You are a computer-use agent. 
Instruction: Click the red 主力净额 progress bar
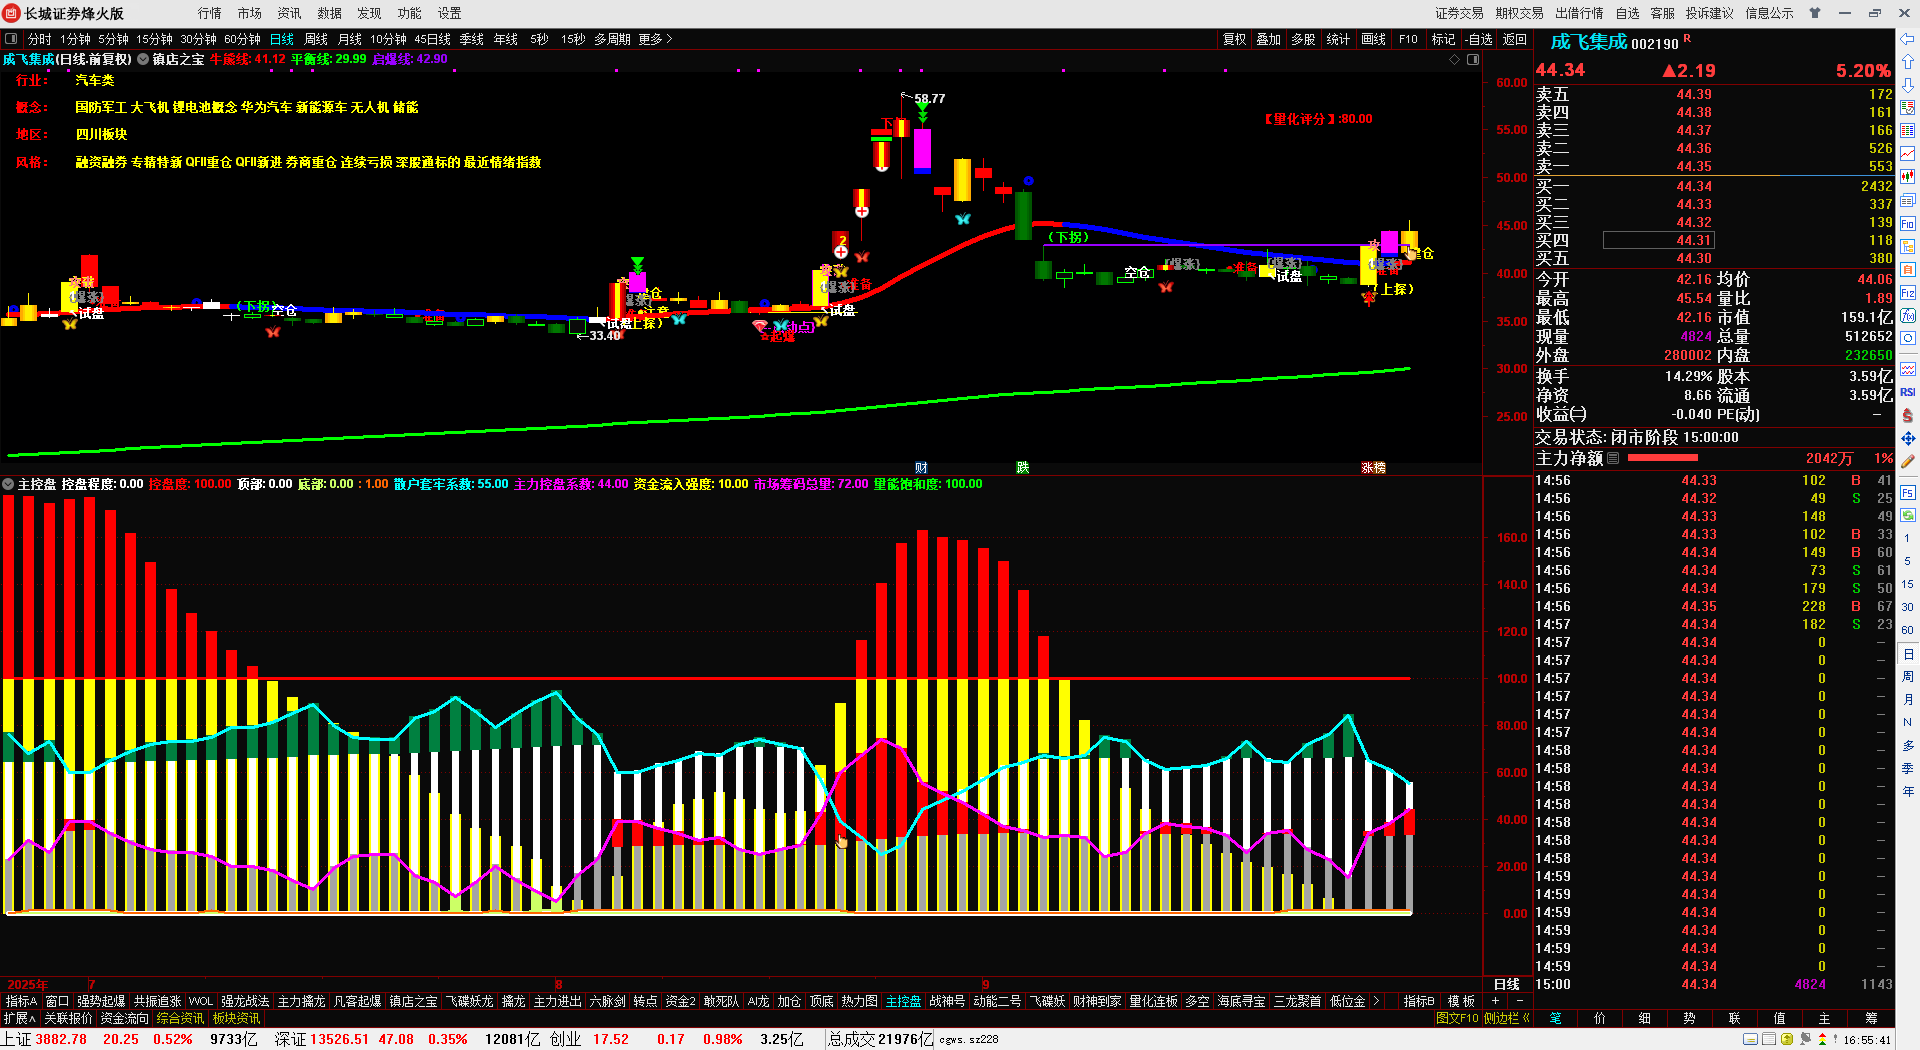[x=1663, y=458]
